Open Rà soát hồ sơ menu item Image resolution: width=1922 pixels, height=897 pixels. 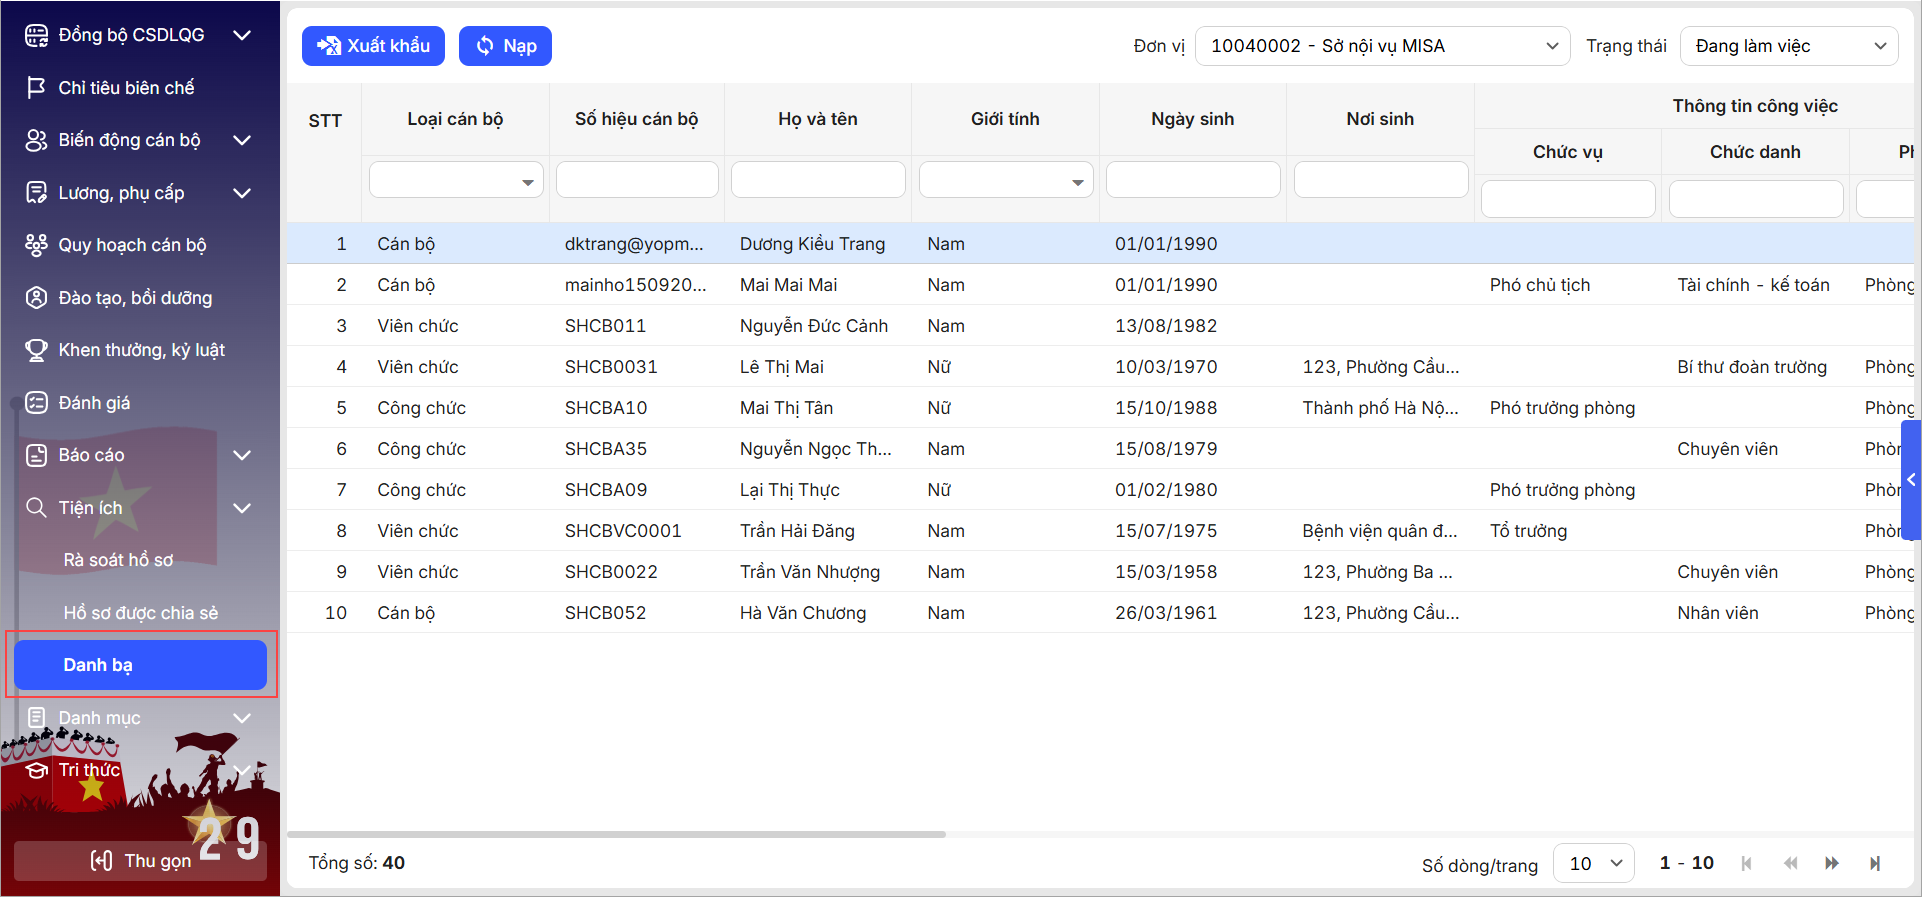point(118,560)
